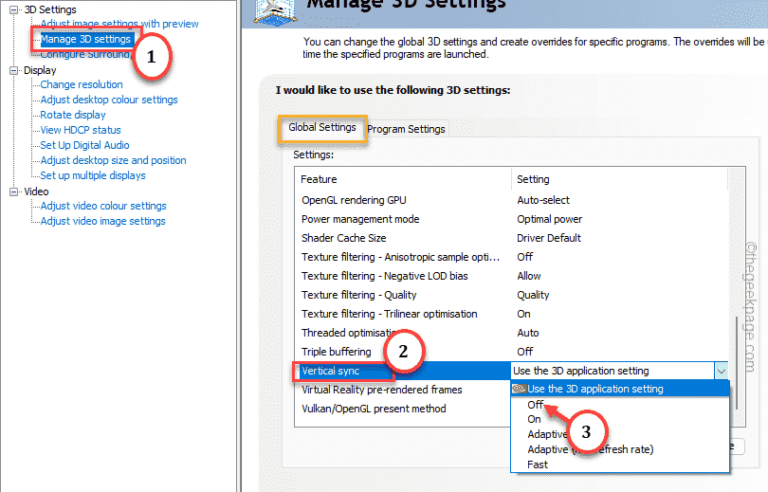Collapse the Video tree node

coord(14,192)
